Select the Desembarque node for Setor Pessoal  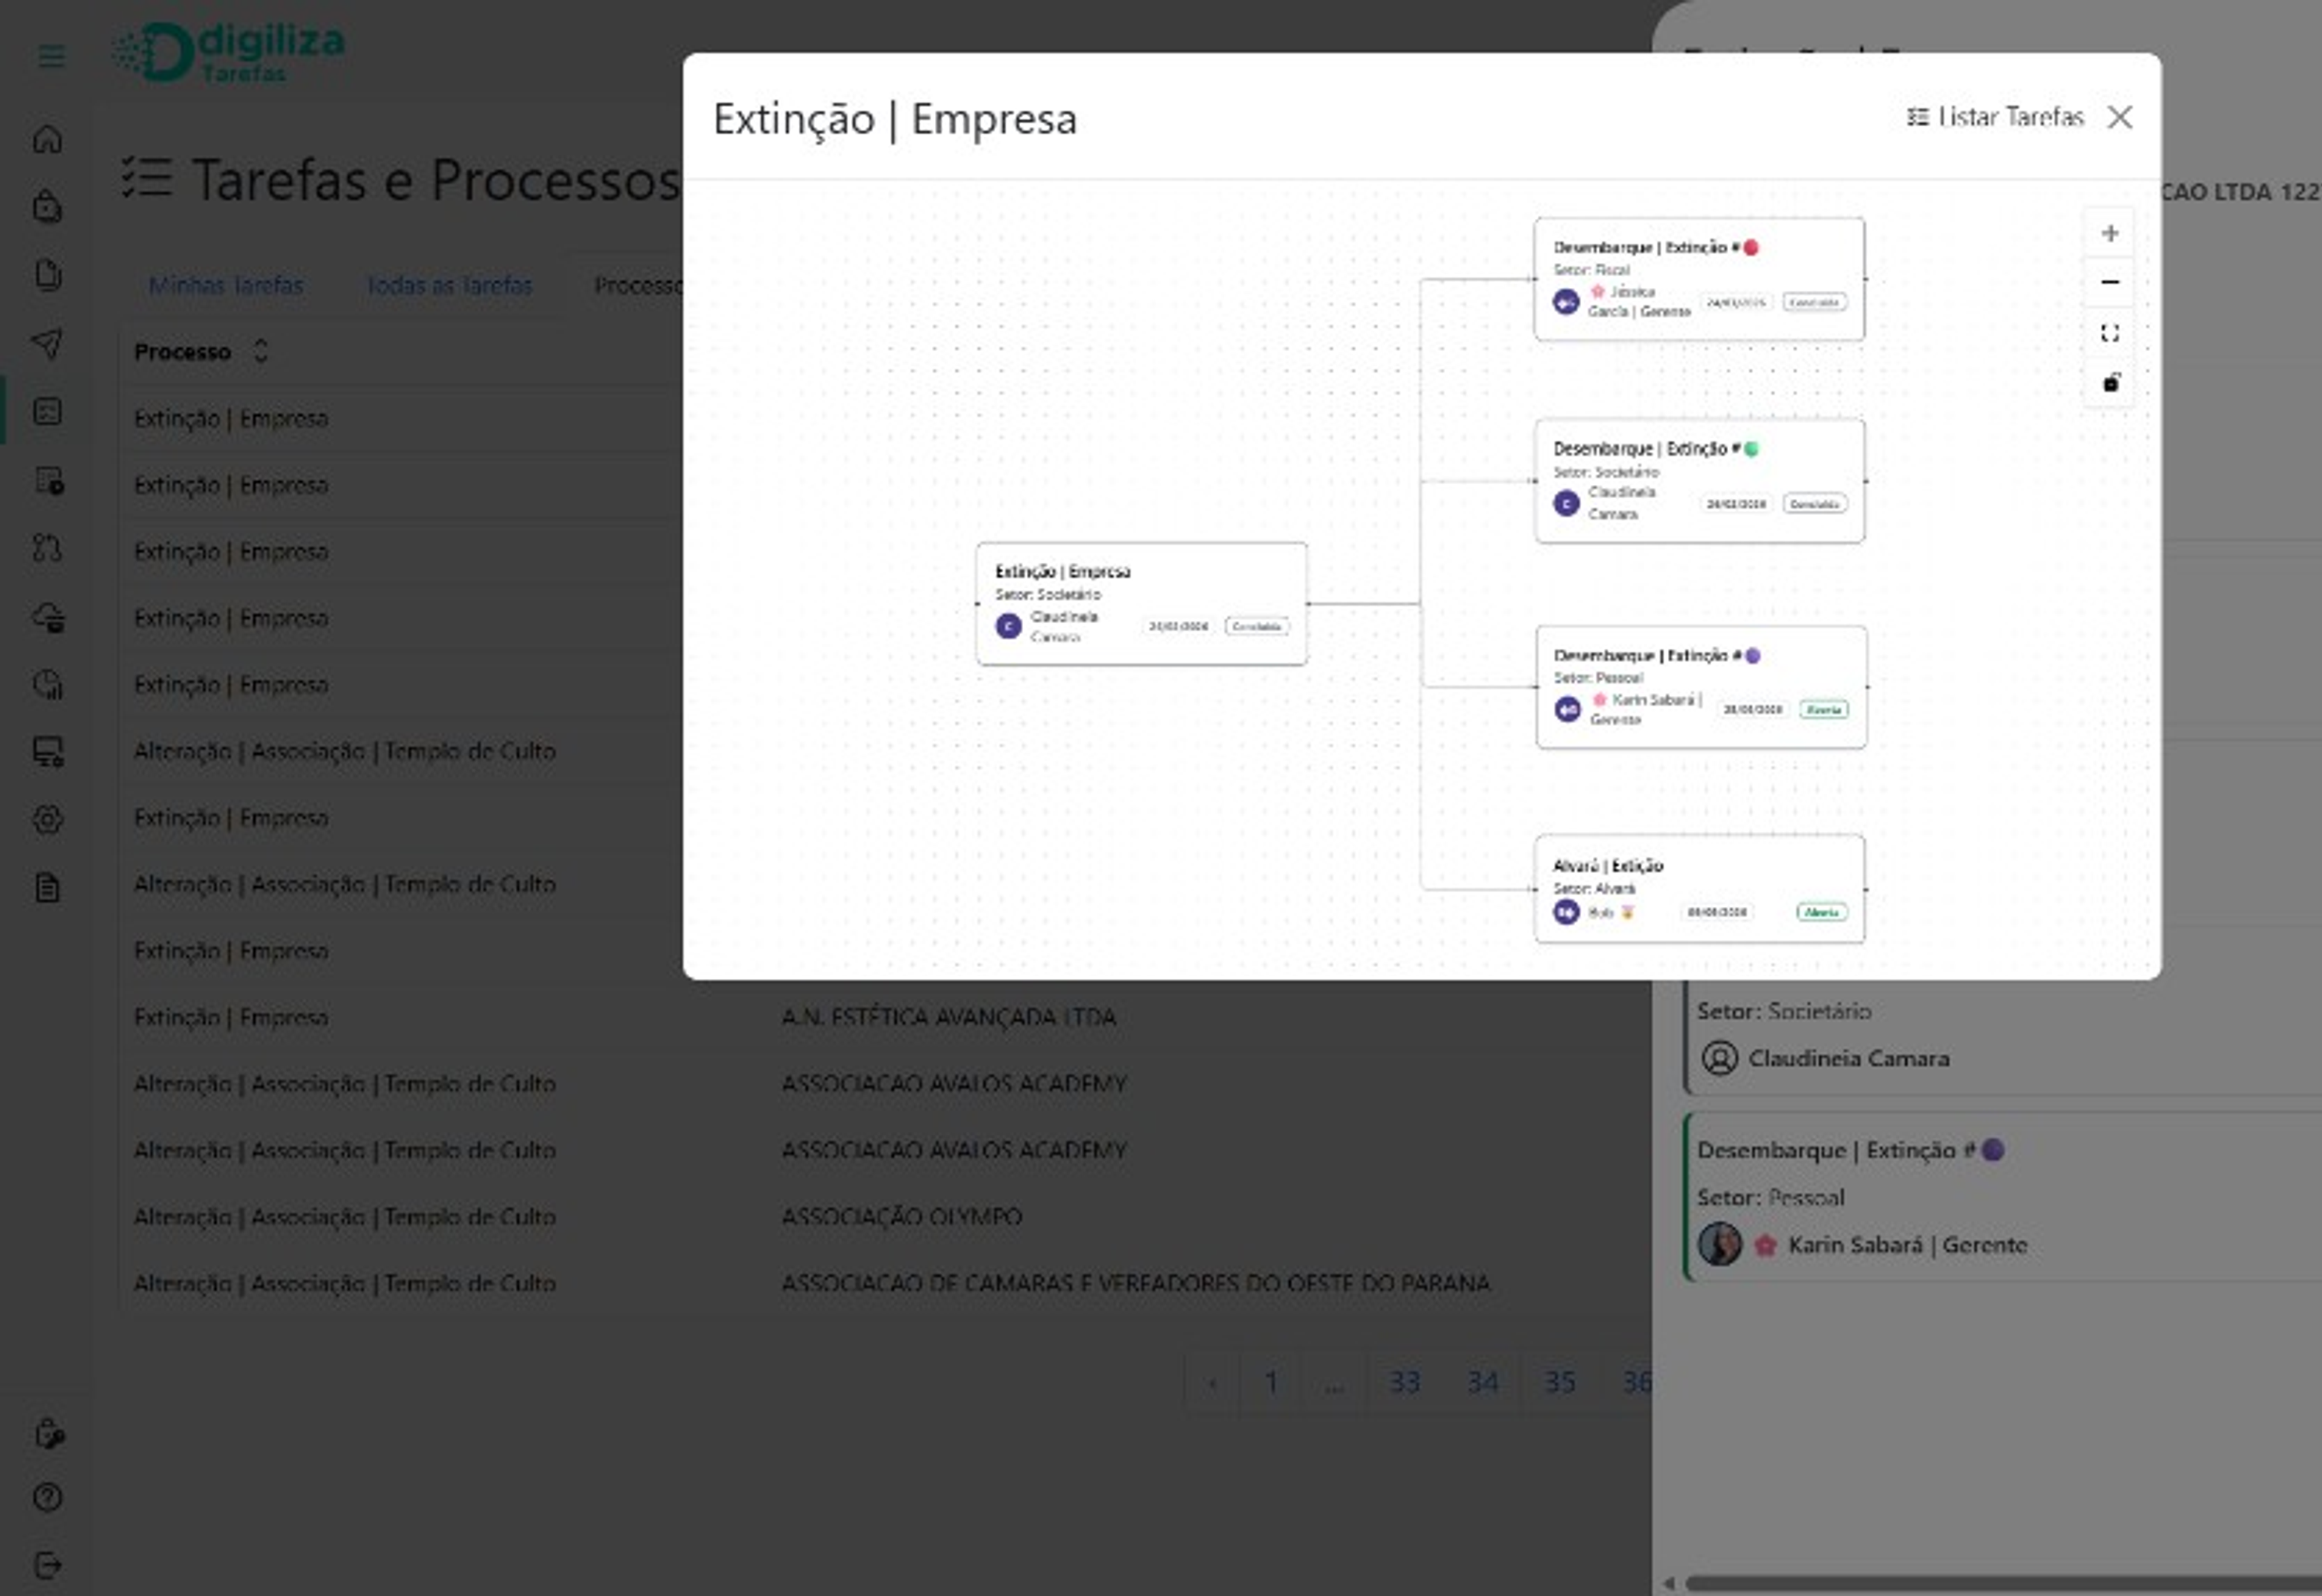click(1701, 687)
